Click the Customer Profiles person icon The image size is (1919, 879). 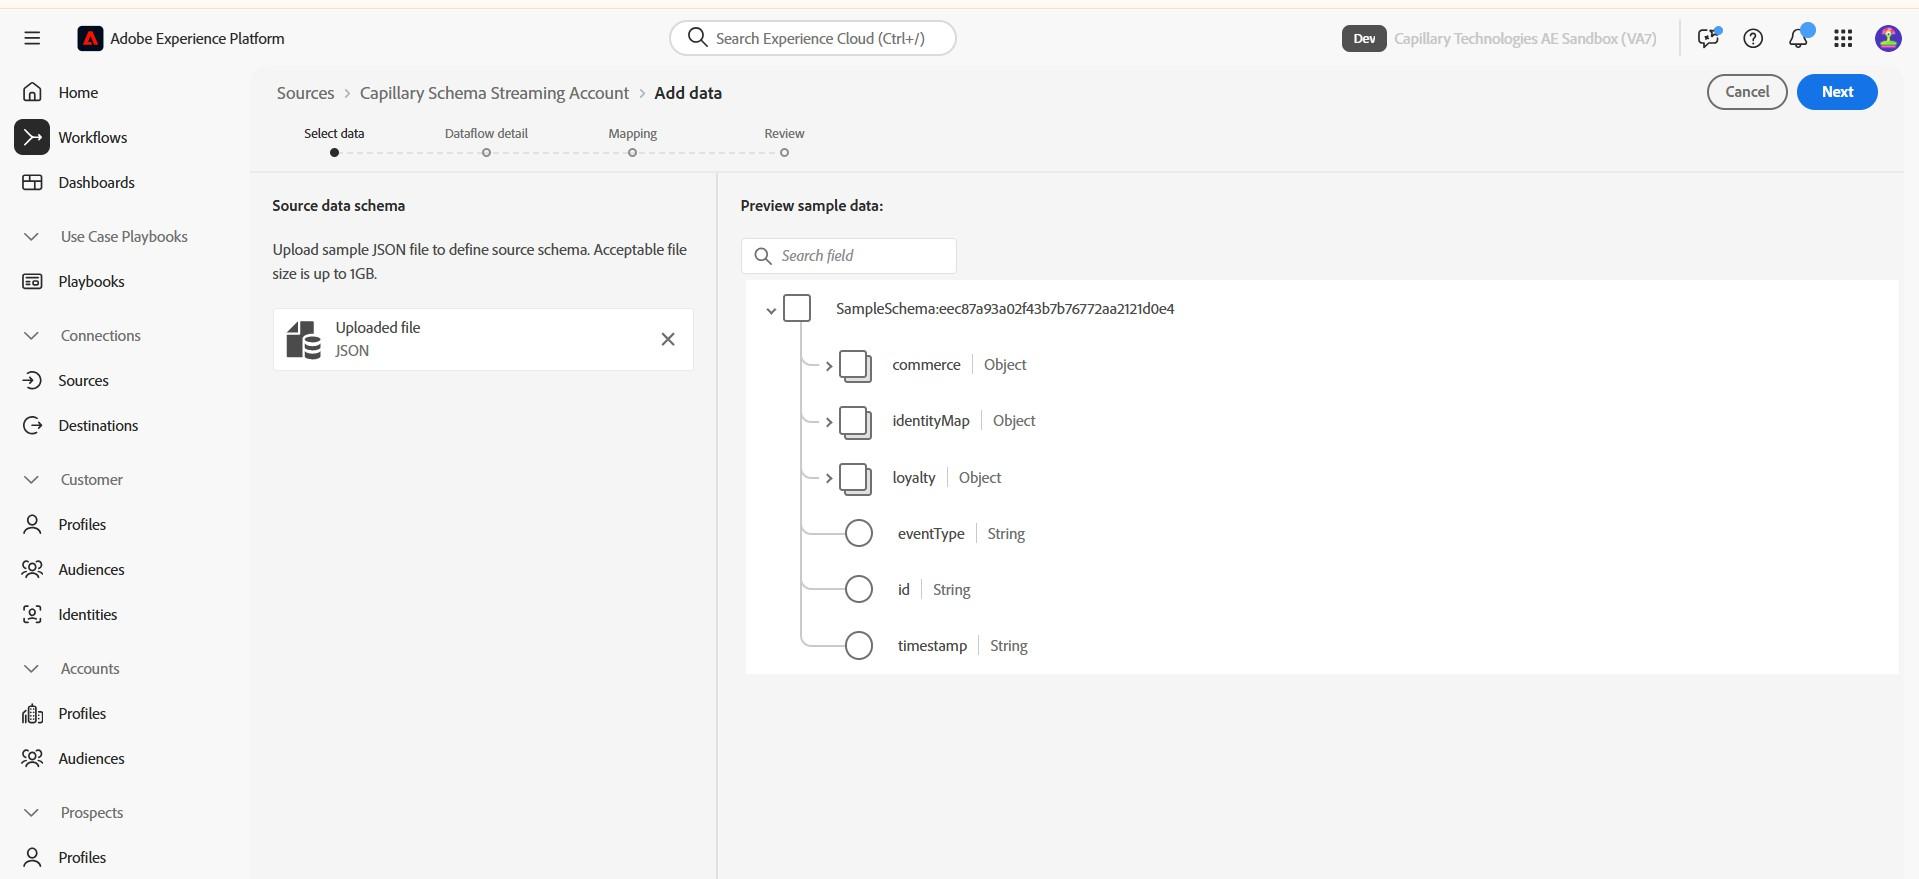coord(32,524)
